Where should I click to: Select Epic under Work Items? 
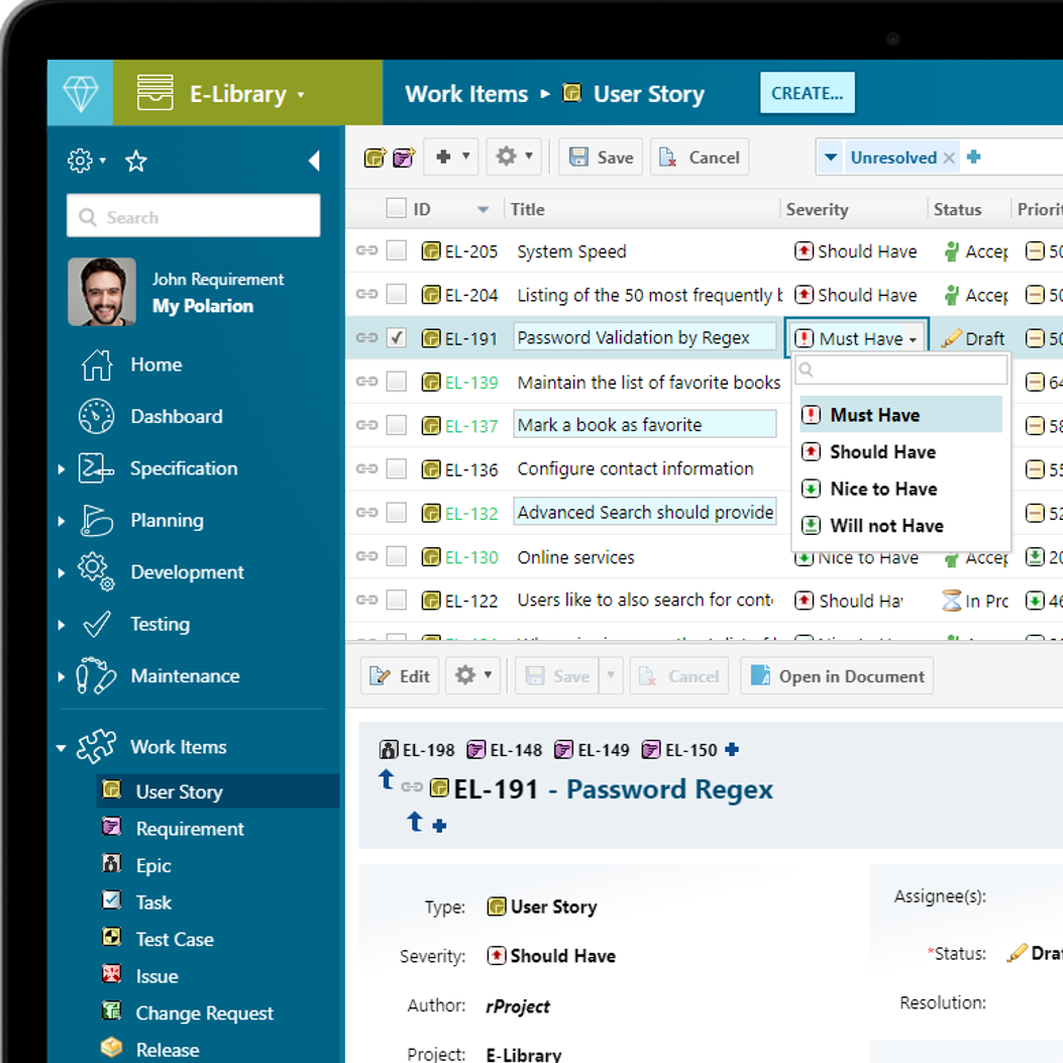[153, 866]
